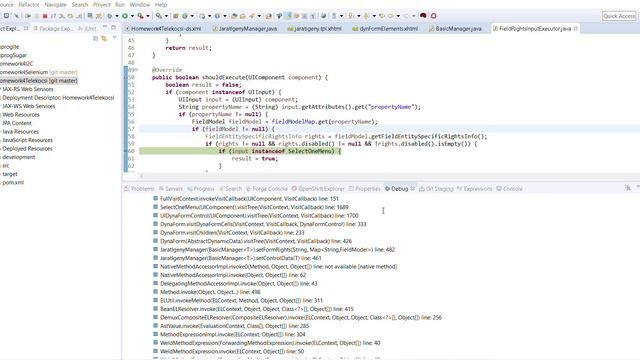Image resolution: width=640 pixels, height=360 pixels.
Task: Select the pom.xml file in Project Explorer
Action: pos(13,182)
